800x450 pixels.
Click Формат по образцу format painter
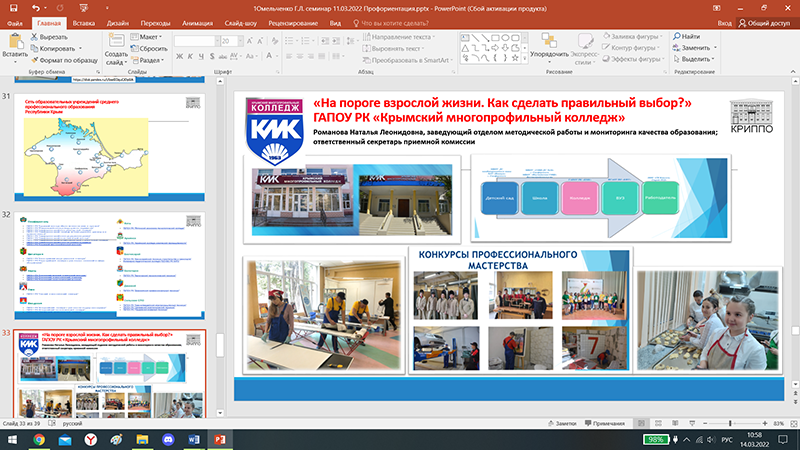64,60
